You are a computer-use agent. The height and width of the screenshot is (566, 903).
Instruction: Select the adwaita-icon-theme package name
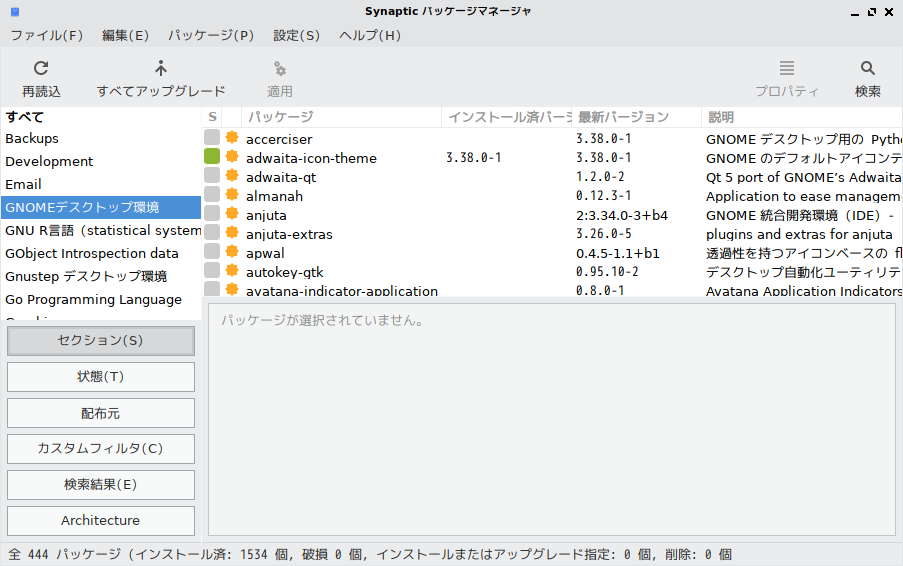coord(312,158)
